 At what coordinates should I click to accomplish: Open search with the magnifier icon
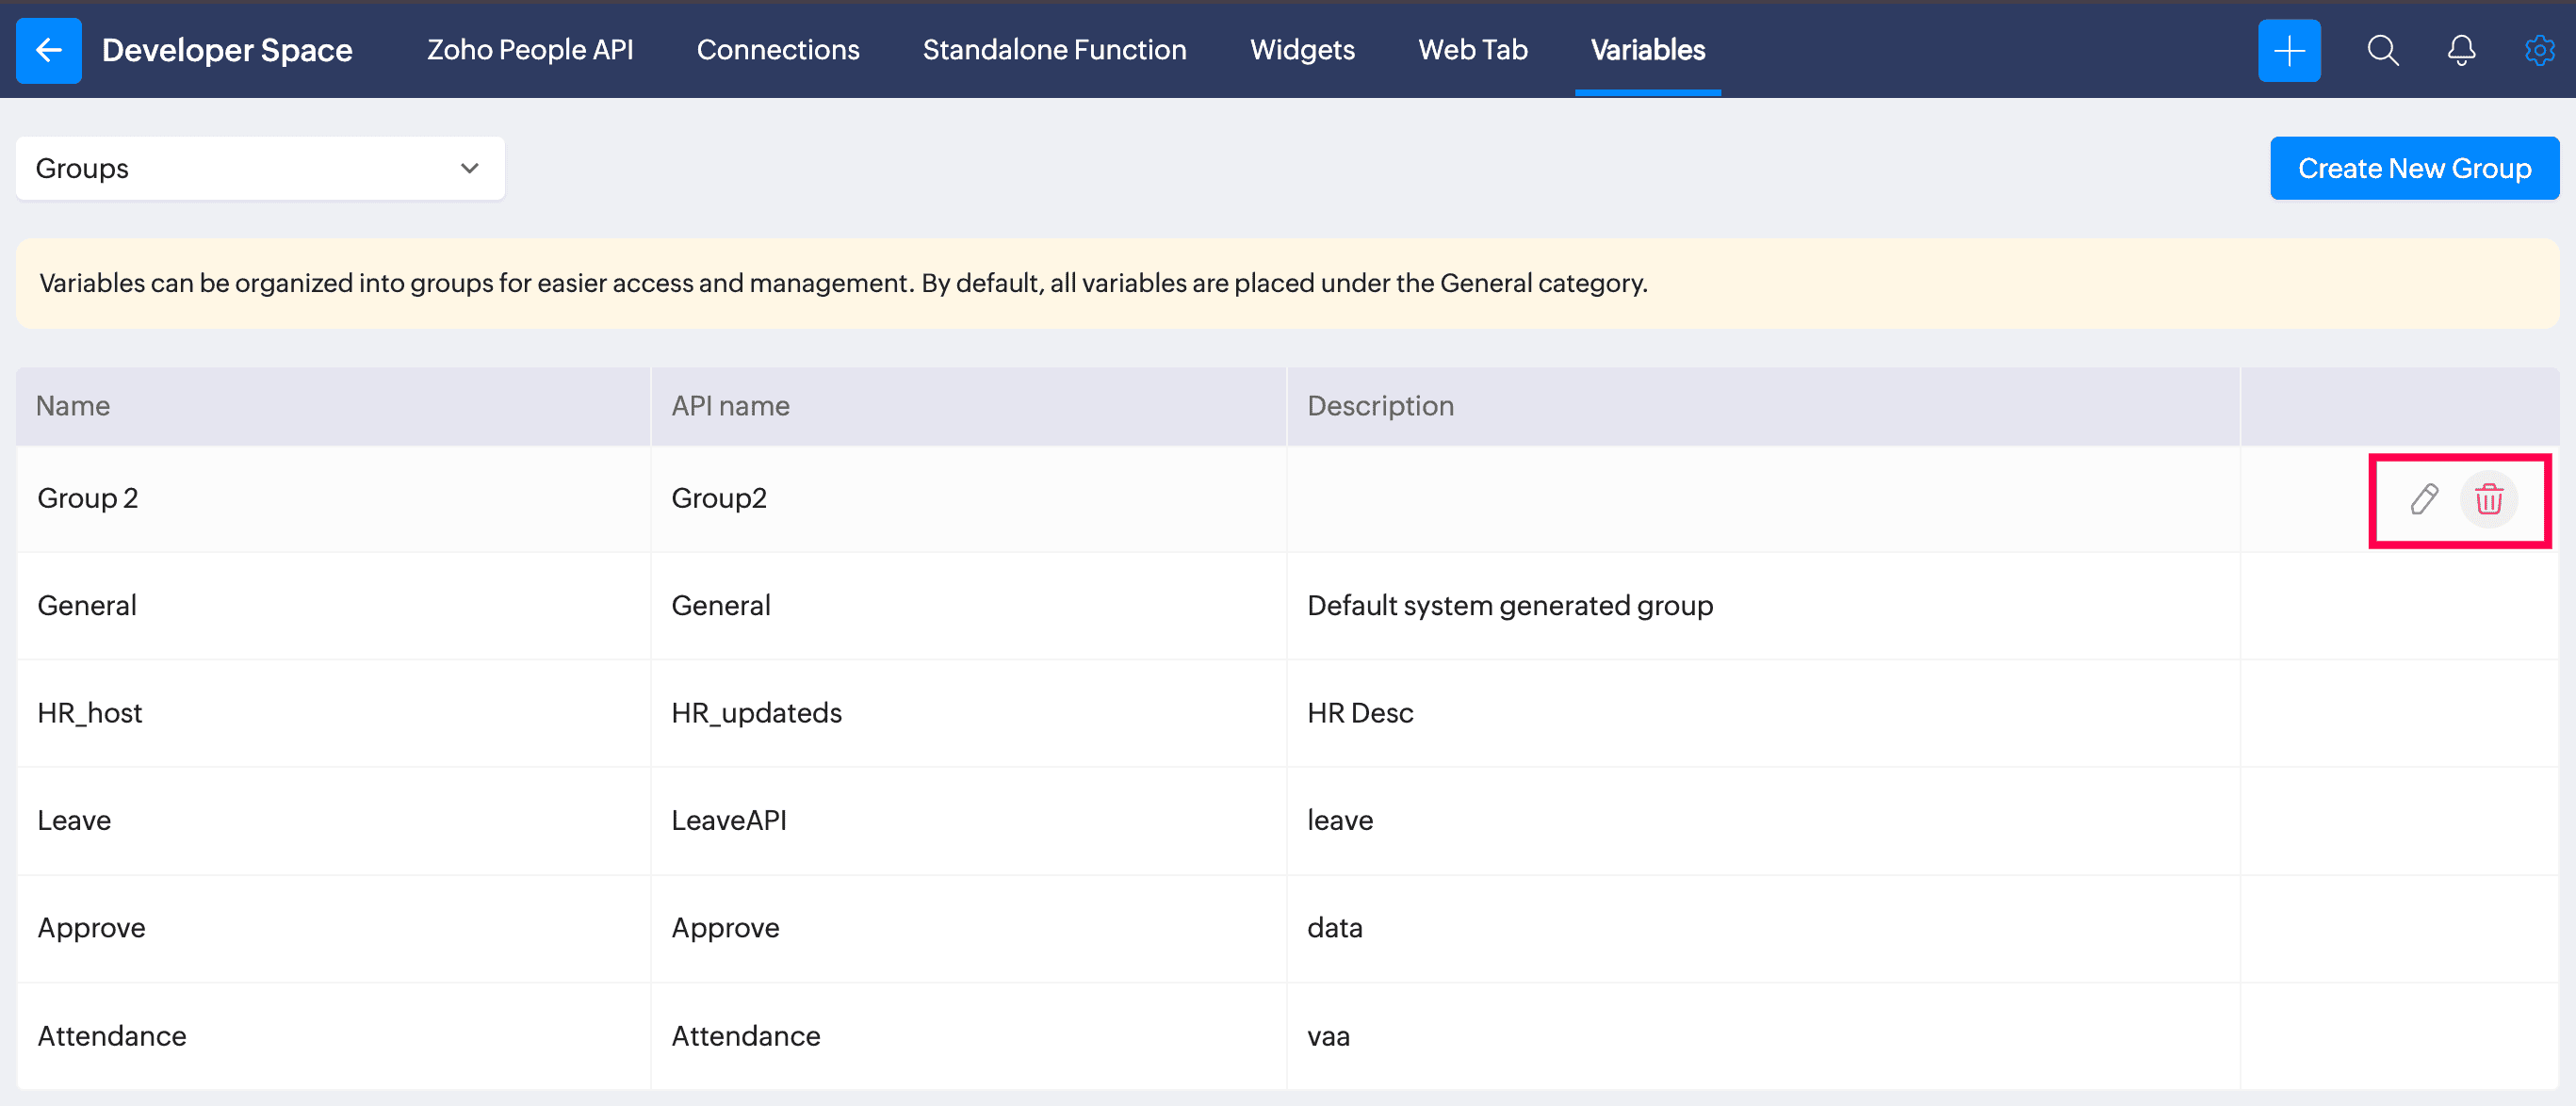(2382, 50)
